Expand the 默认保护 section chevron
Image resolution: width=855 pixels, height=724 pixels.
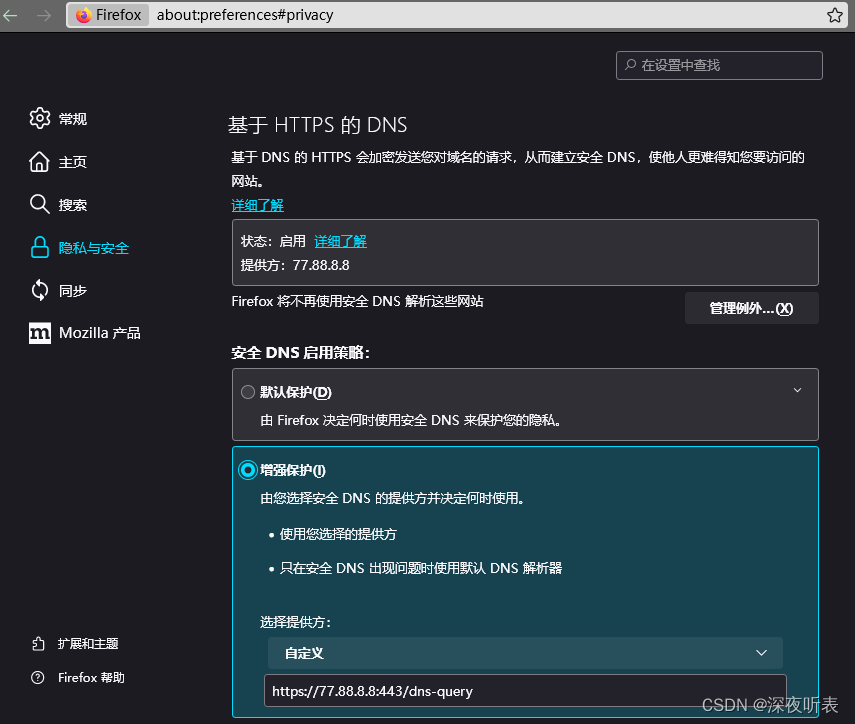click(x=797, y=390)
